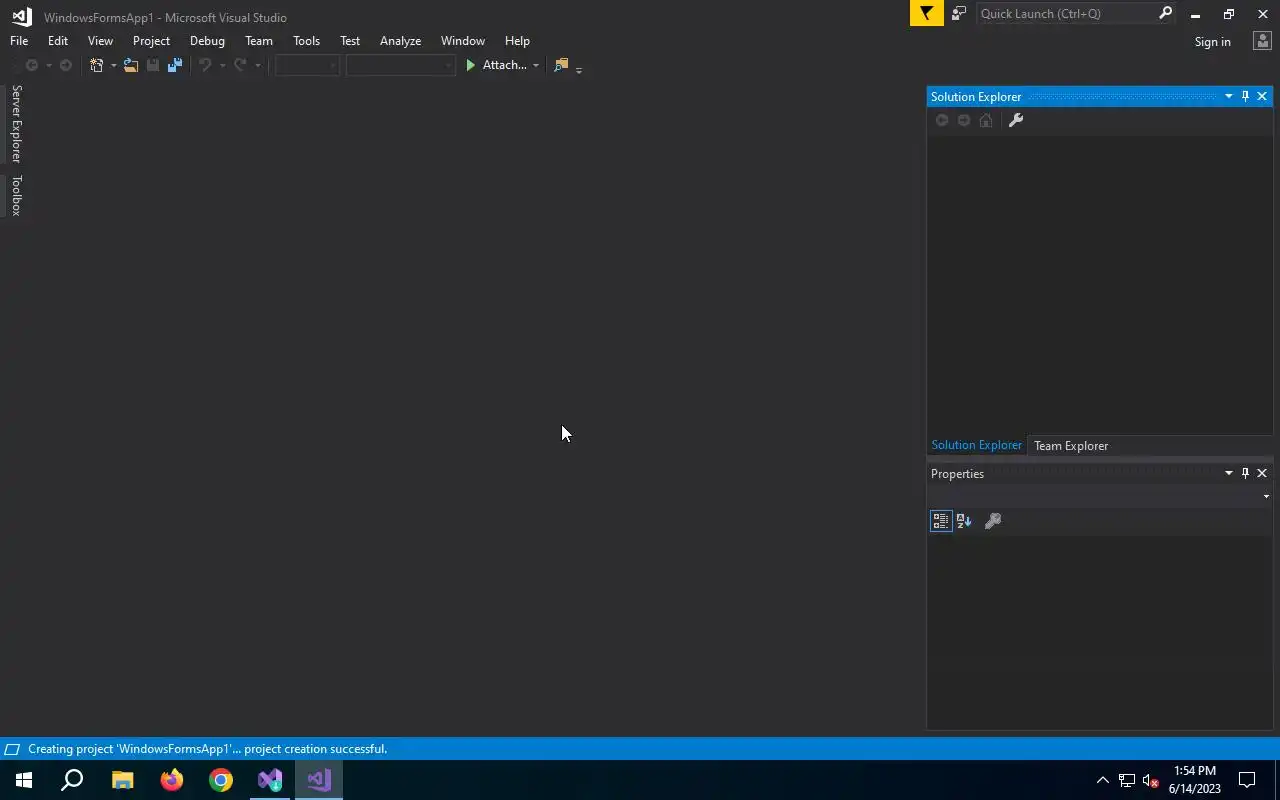
Task: Expand the Toolbox side tab
Action: click(x=16, y=196)
